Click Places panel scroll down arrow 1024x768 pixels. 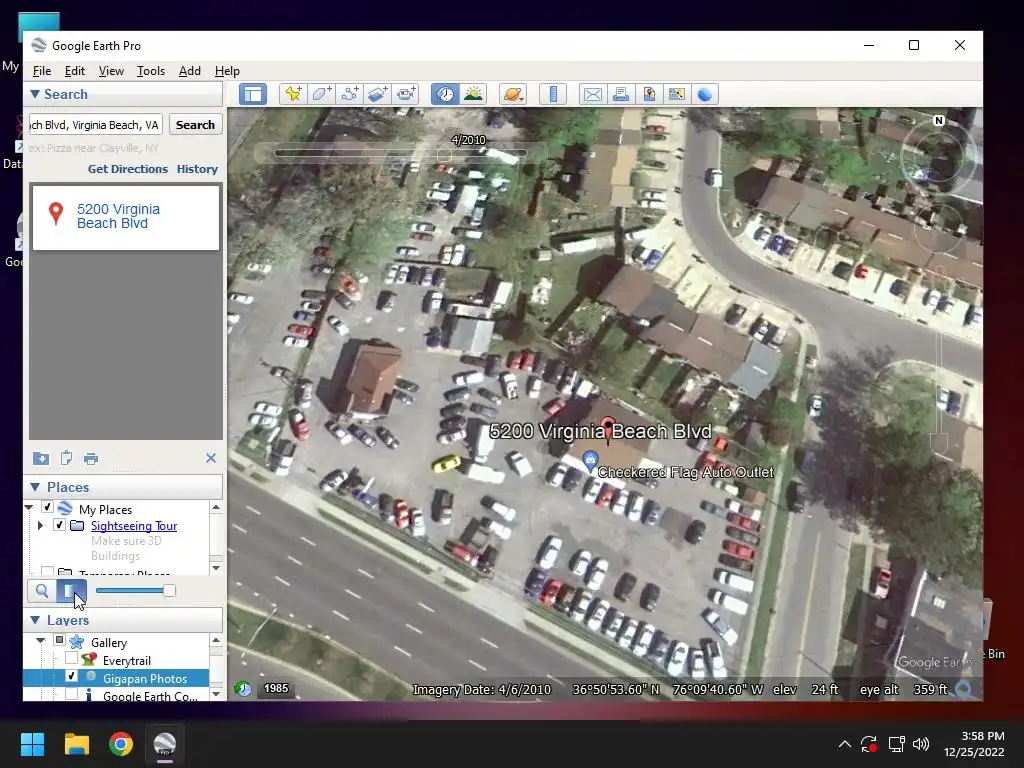click(216, 569)
